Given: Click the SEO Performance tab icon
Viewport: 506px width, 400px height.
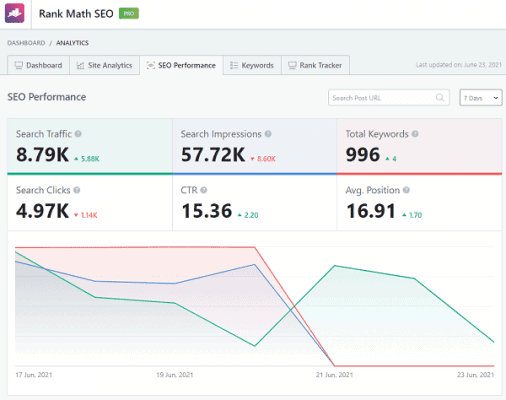Looking at the screenshot, I should pyautogui.click(x=151, y=65).
